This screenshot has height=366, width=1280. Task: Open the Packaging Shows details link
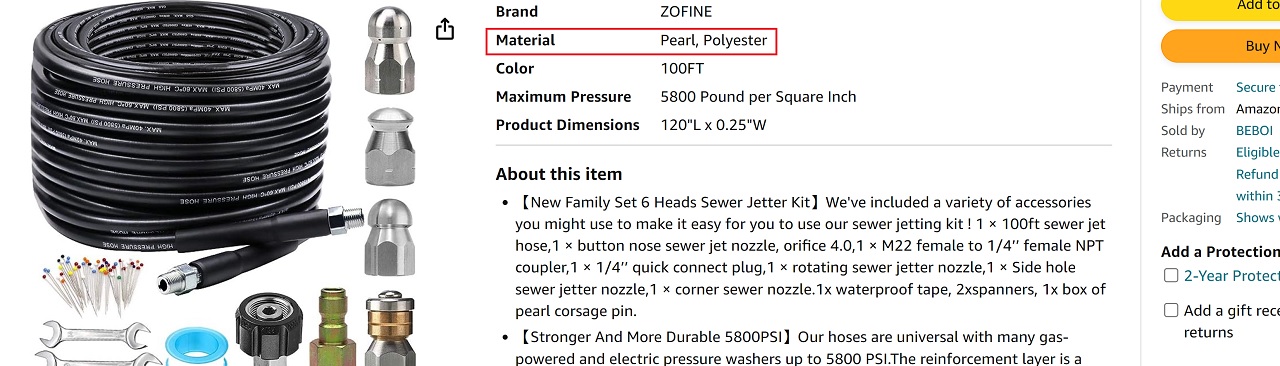(1258, 218)
